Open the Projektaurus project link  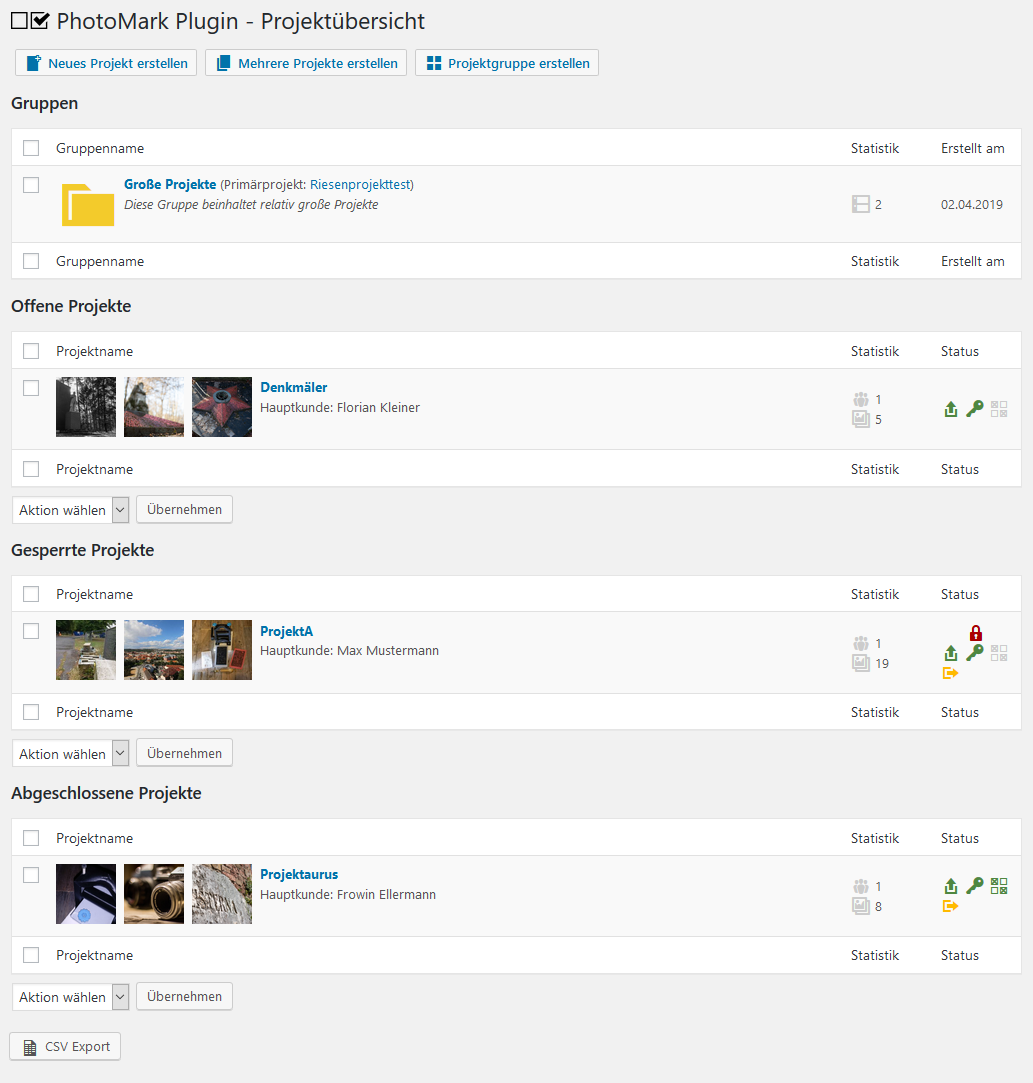(299, 874)
